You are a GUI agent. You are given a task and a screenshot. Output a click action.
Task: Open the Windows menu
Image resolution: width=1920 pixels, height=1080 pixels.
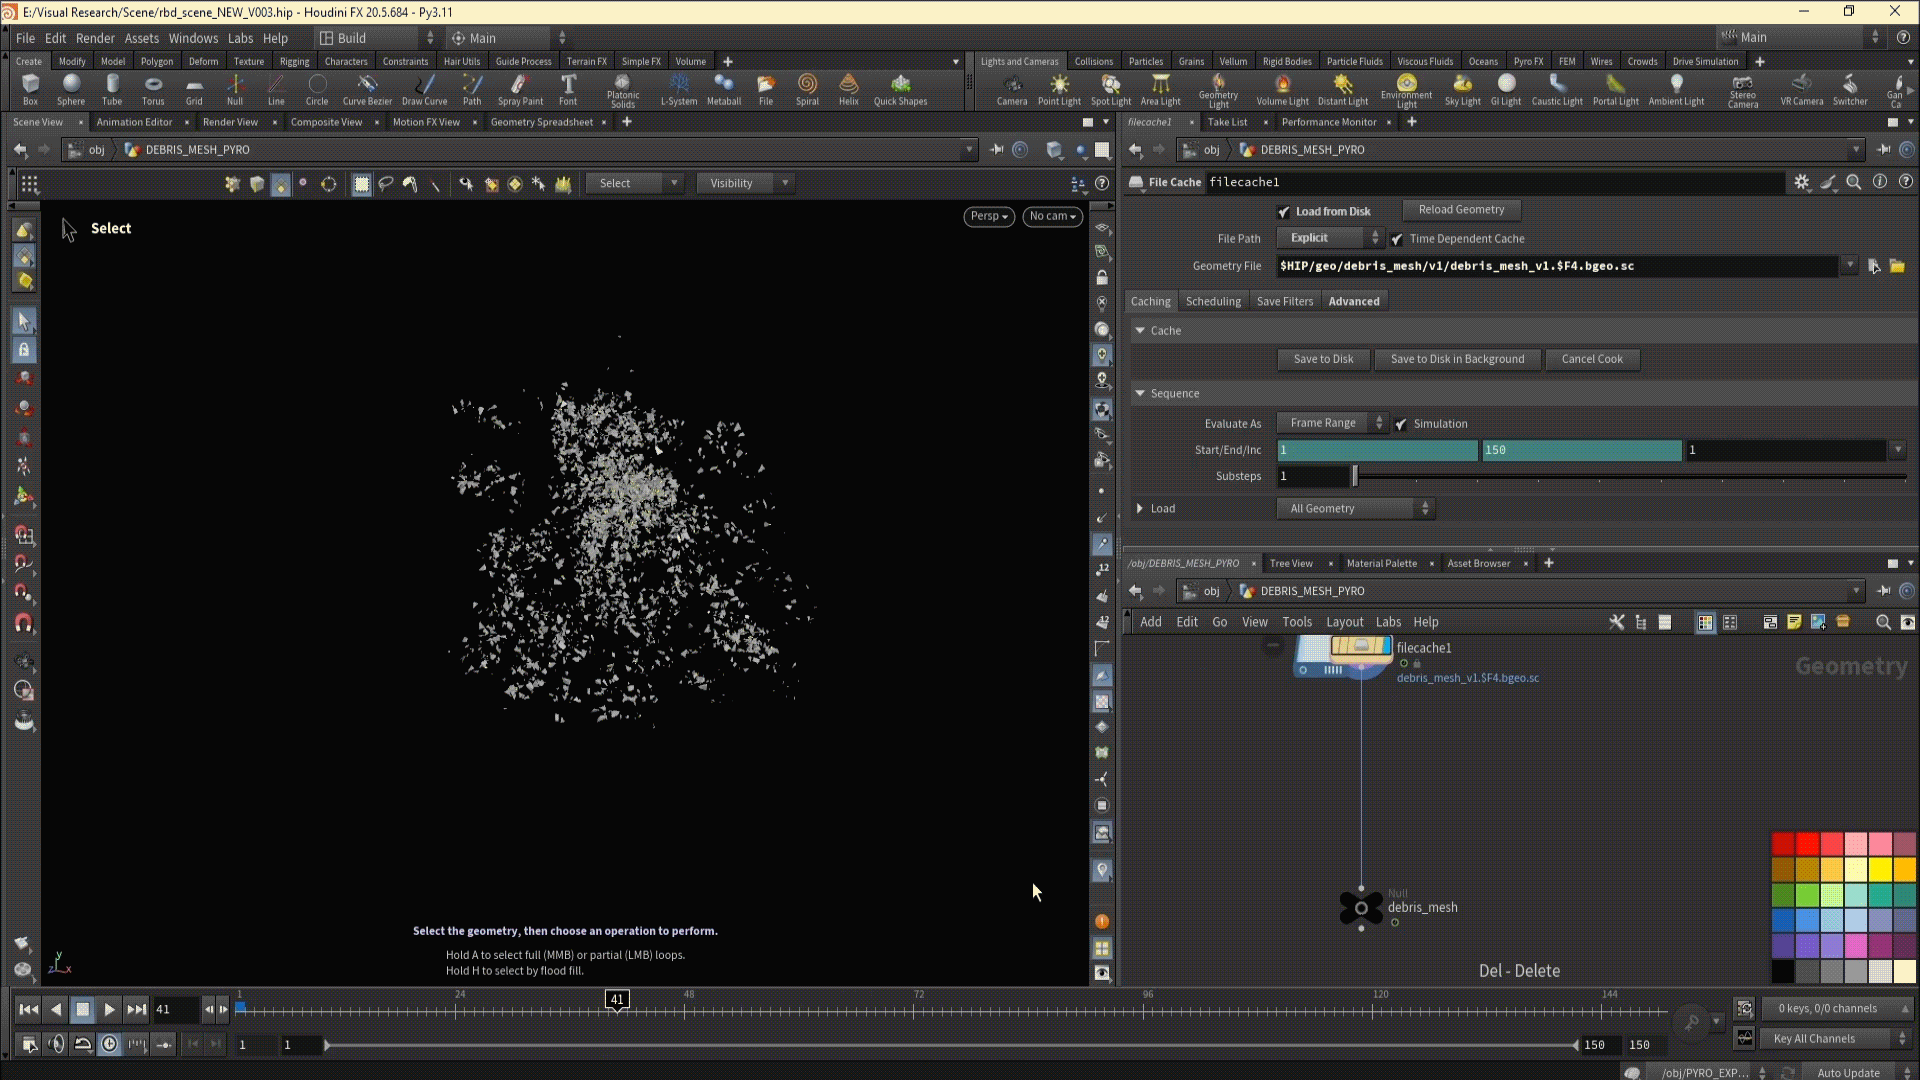[x=193, y=38]
